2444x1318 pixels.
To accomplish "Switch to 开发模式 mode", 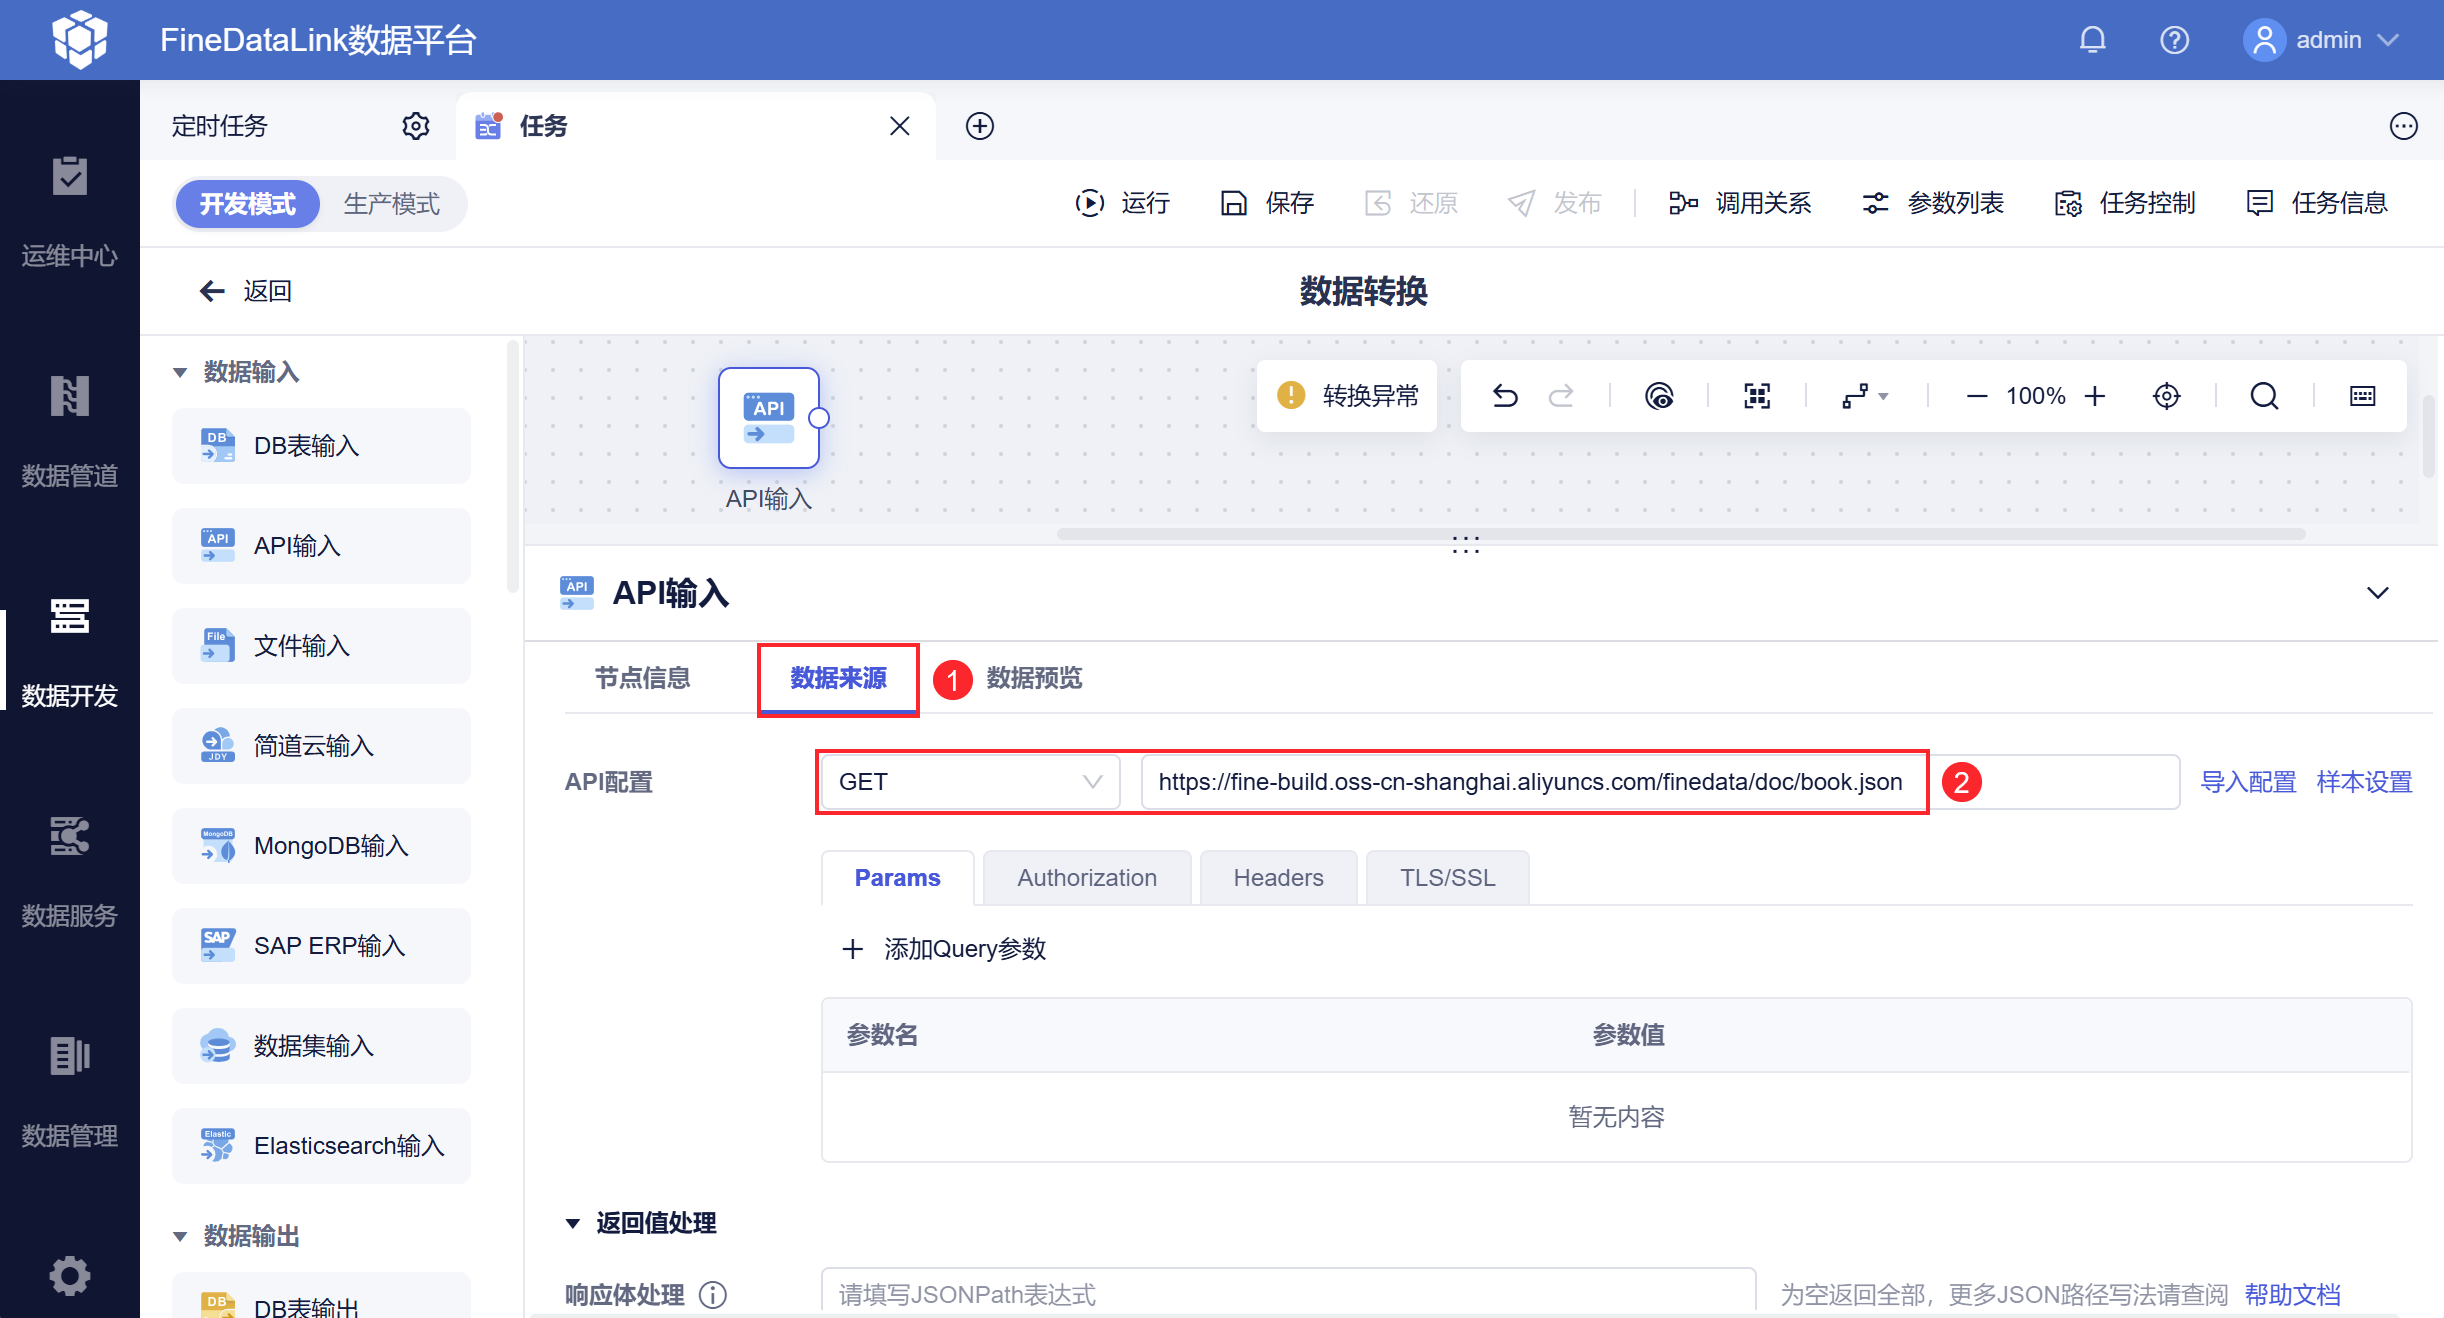I will (x=247, y=204).
